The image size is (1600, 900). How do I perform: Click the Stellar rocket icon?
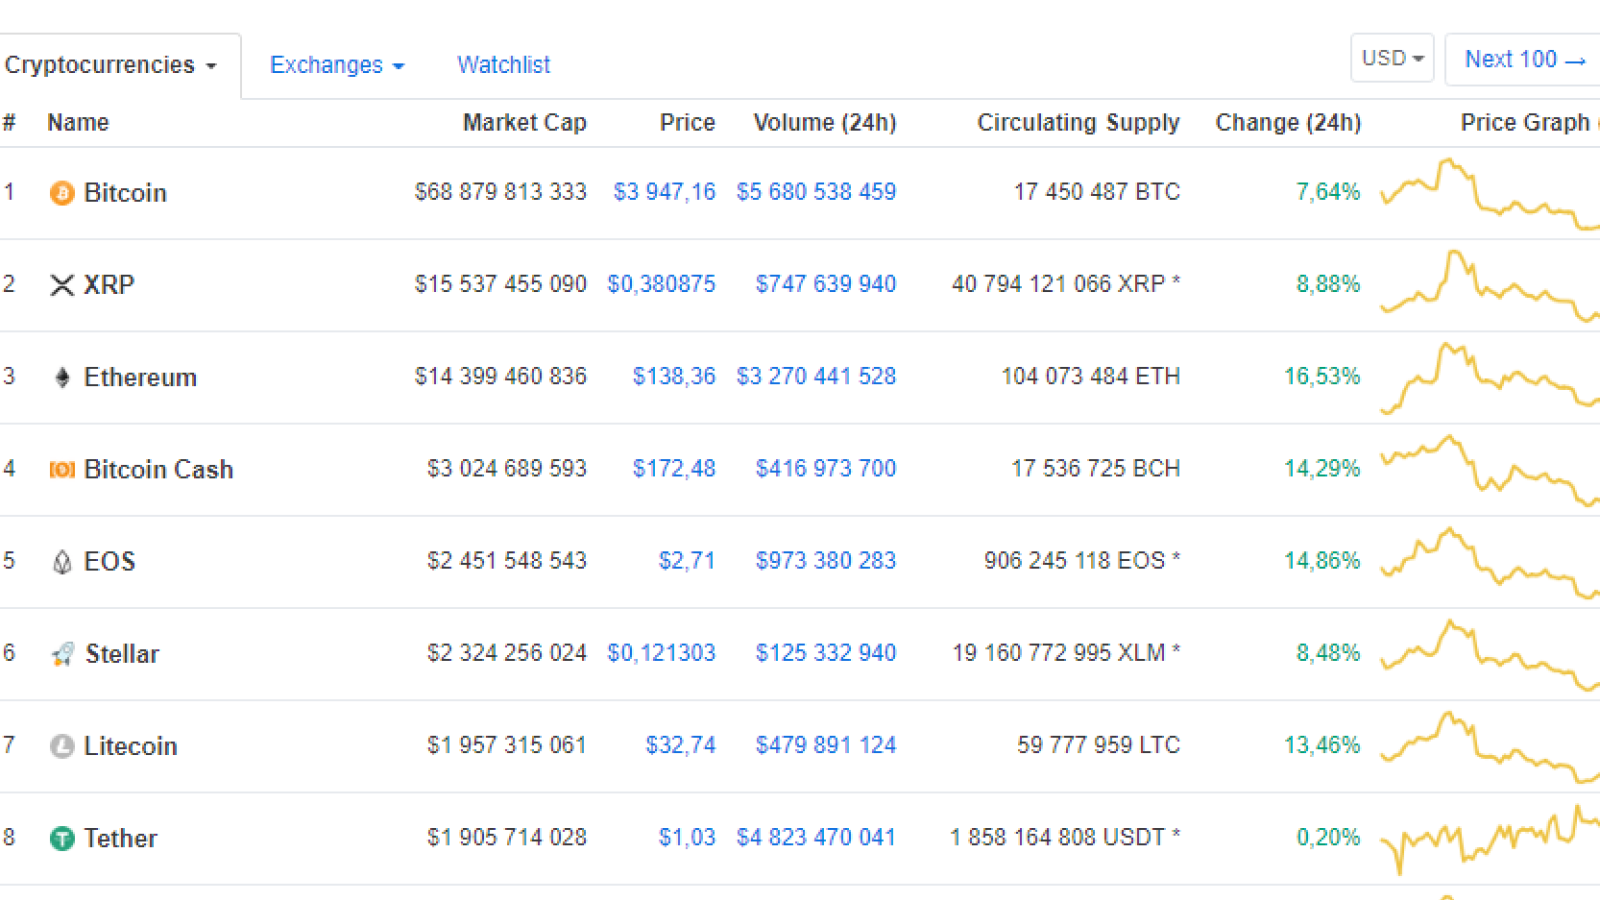[62, 654]
